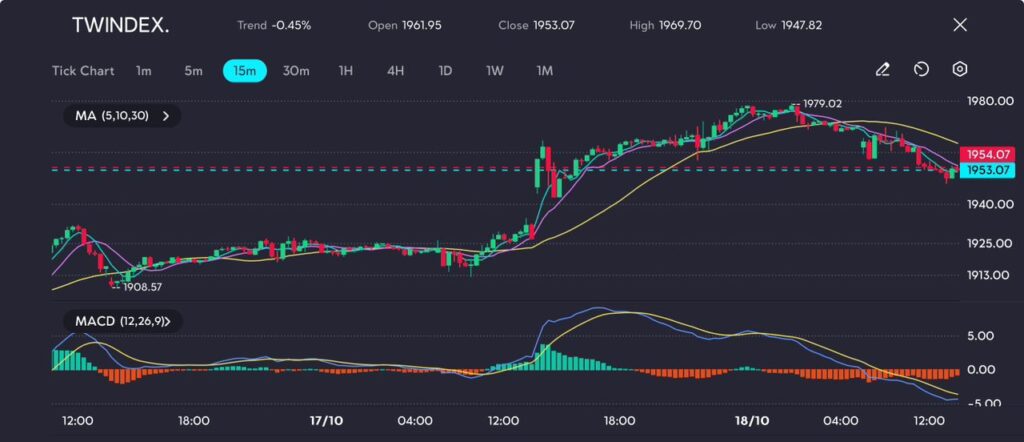Switch to Tick Chart view
Screen dimensions: 1024x442
pos(83,71)
